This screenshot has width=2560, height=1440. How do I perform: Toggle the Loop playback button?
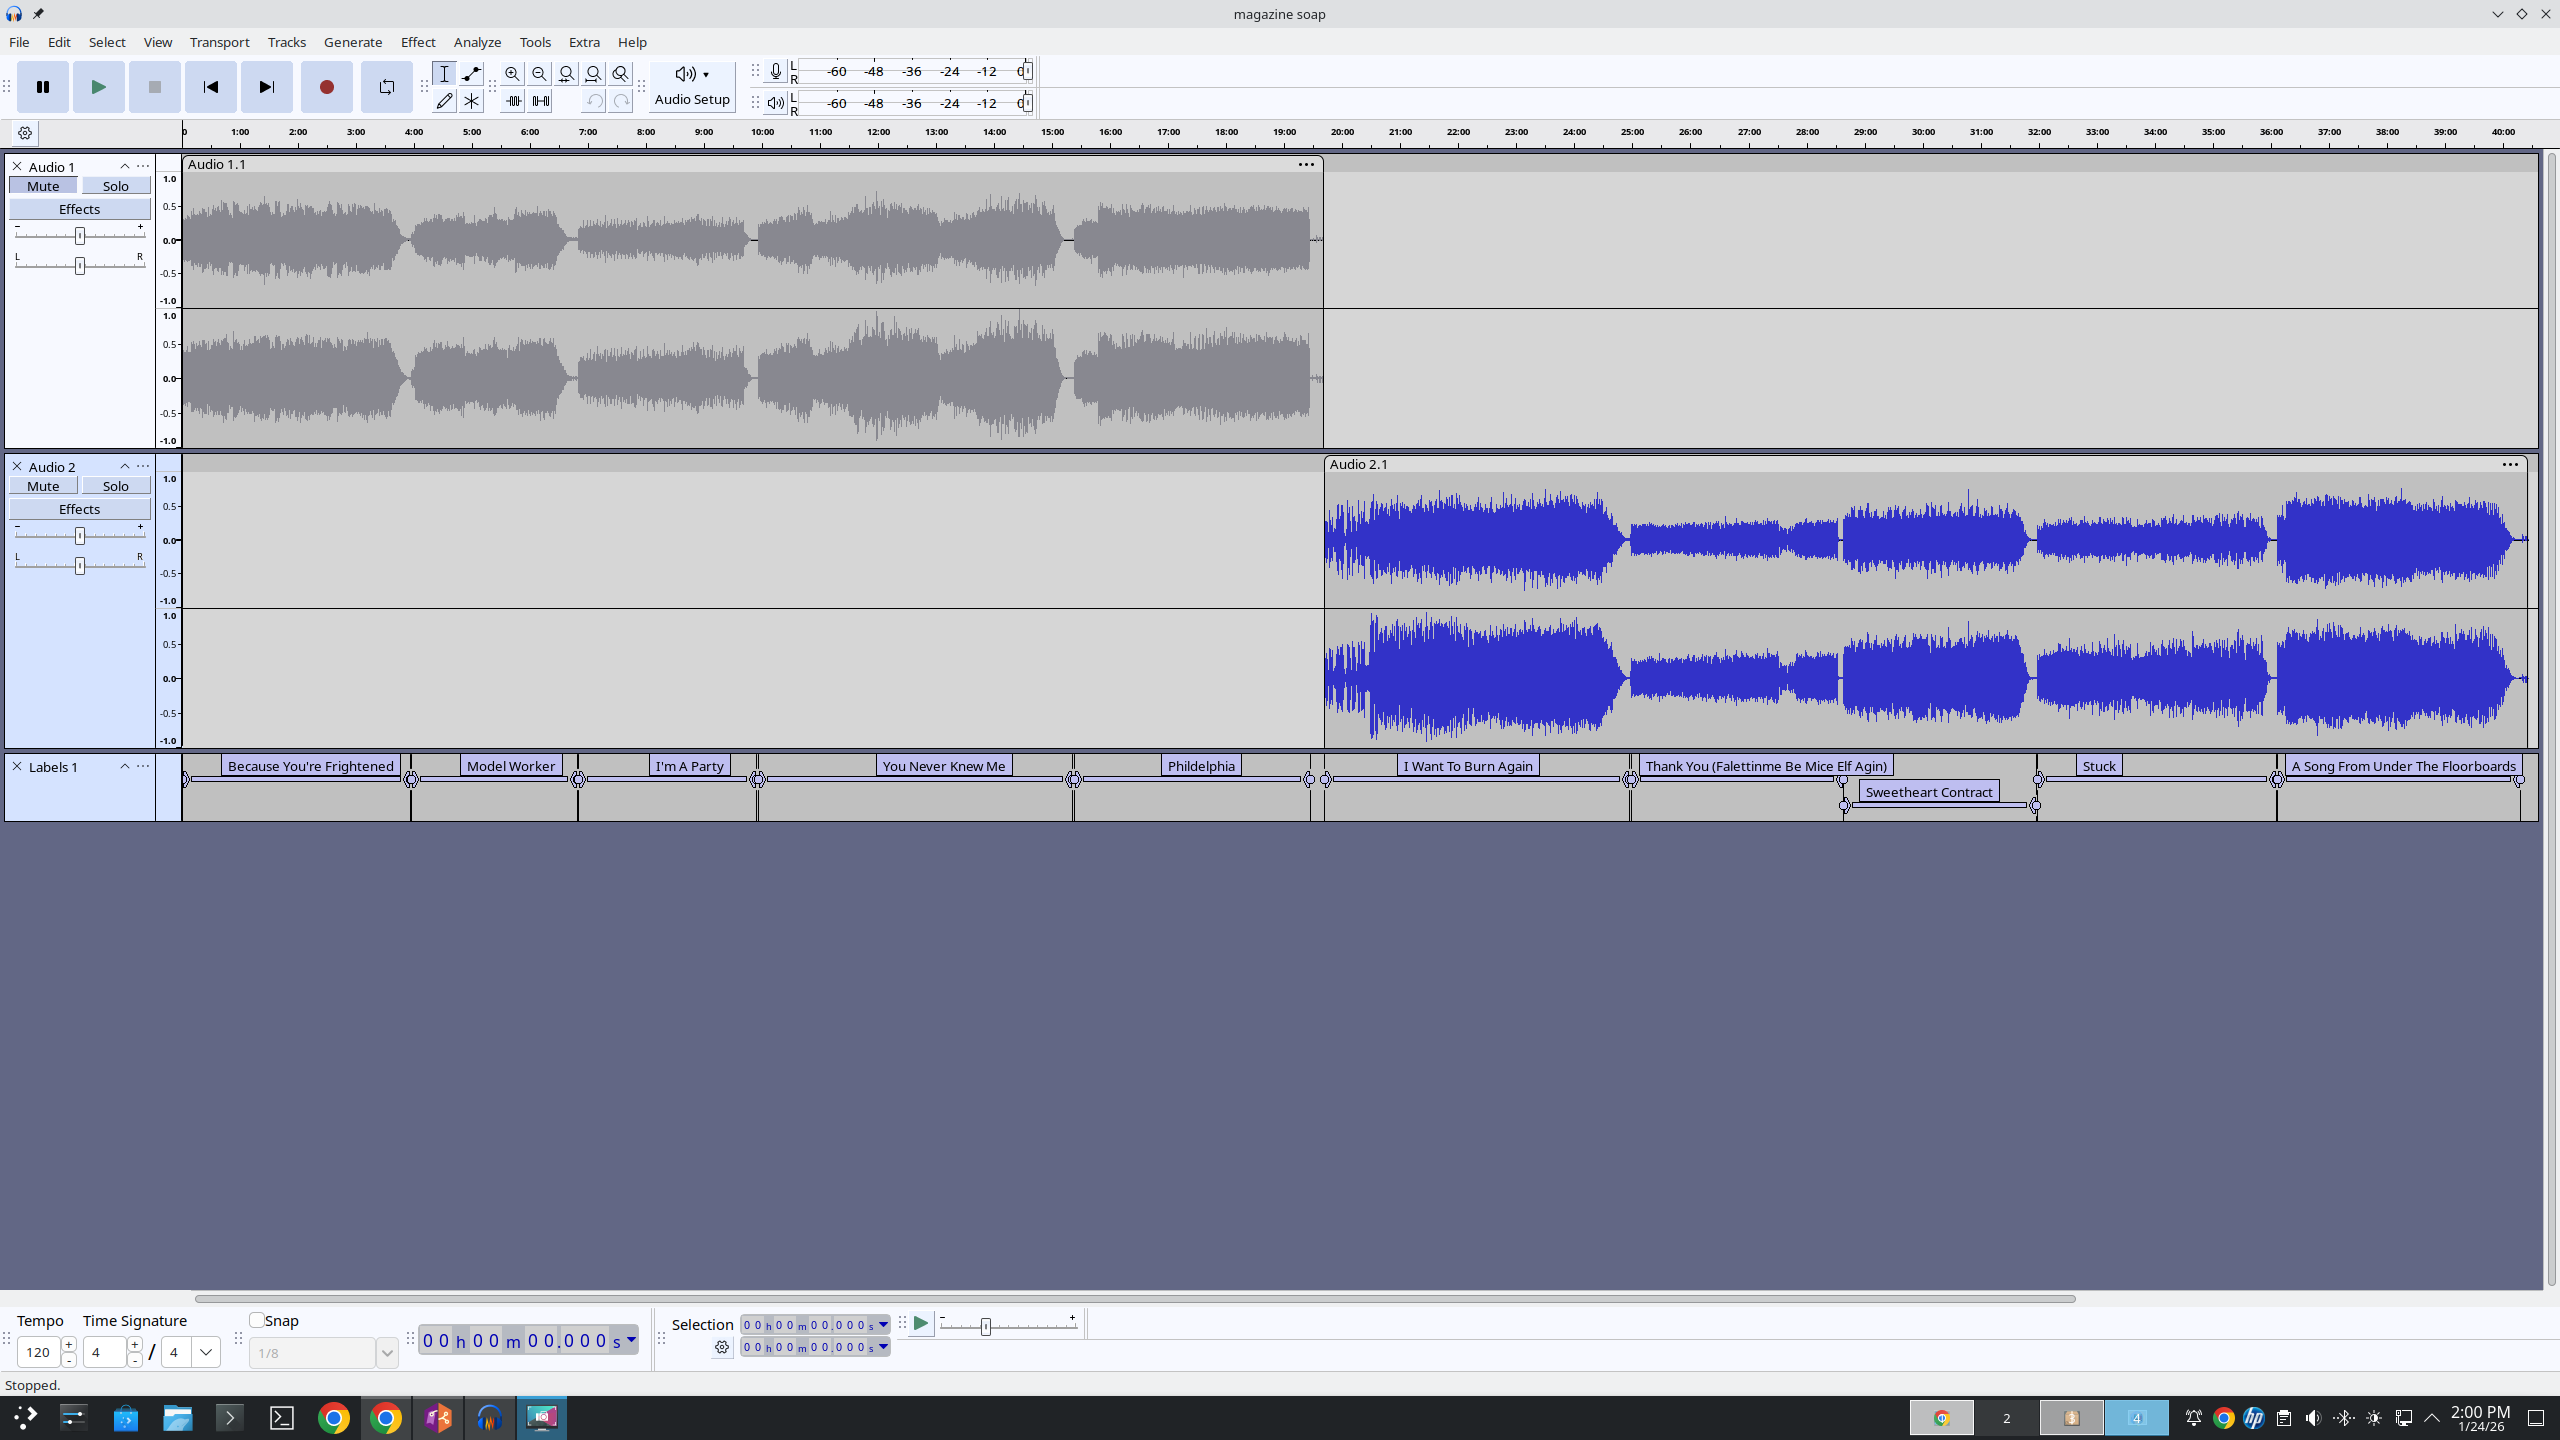point(386,87)
